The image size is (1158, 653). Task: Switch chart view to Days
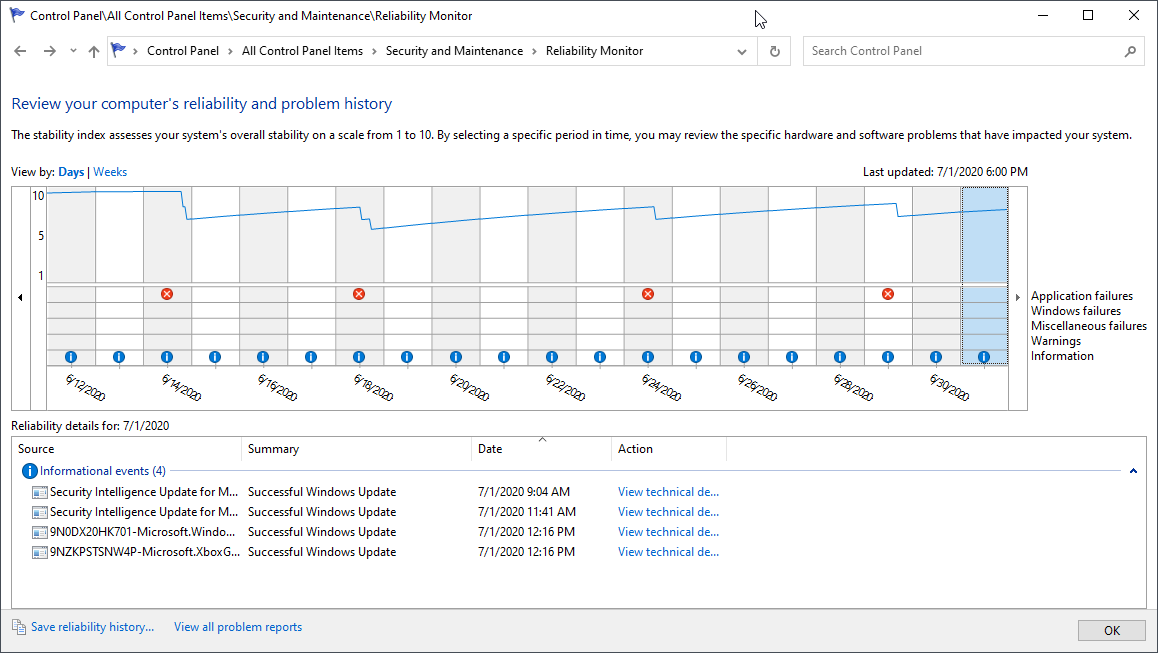coord(71,172)
